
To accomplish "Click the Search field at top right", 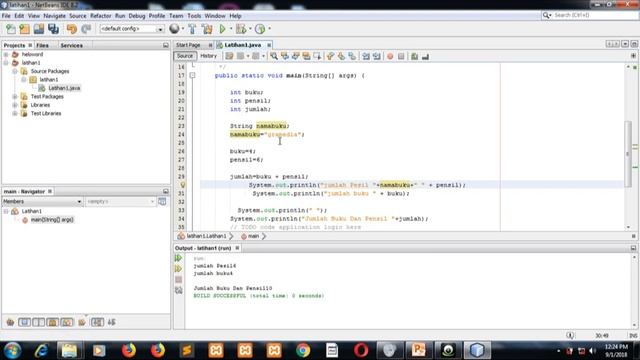I will tap(589, 15).
